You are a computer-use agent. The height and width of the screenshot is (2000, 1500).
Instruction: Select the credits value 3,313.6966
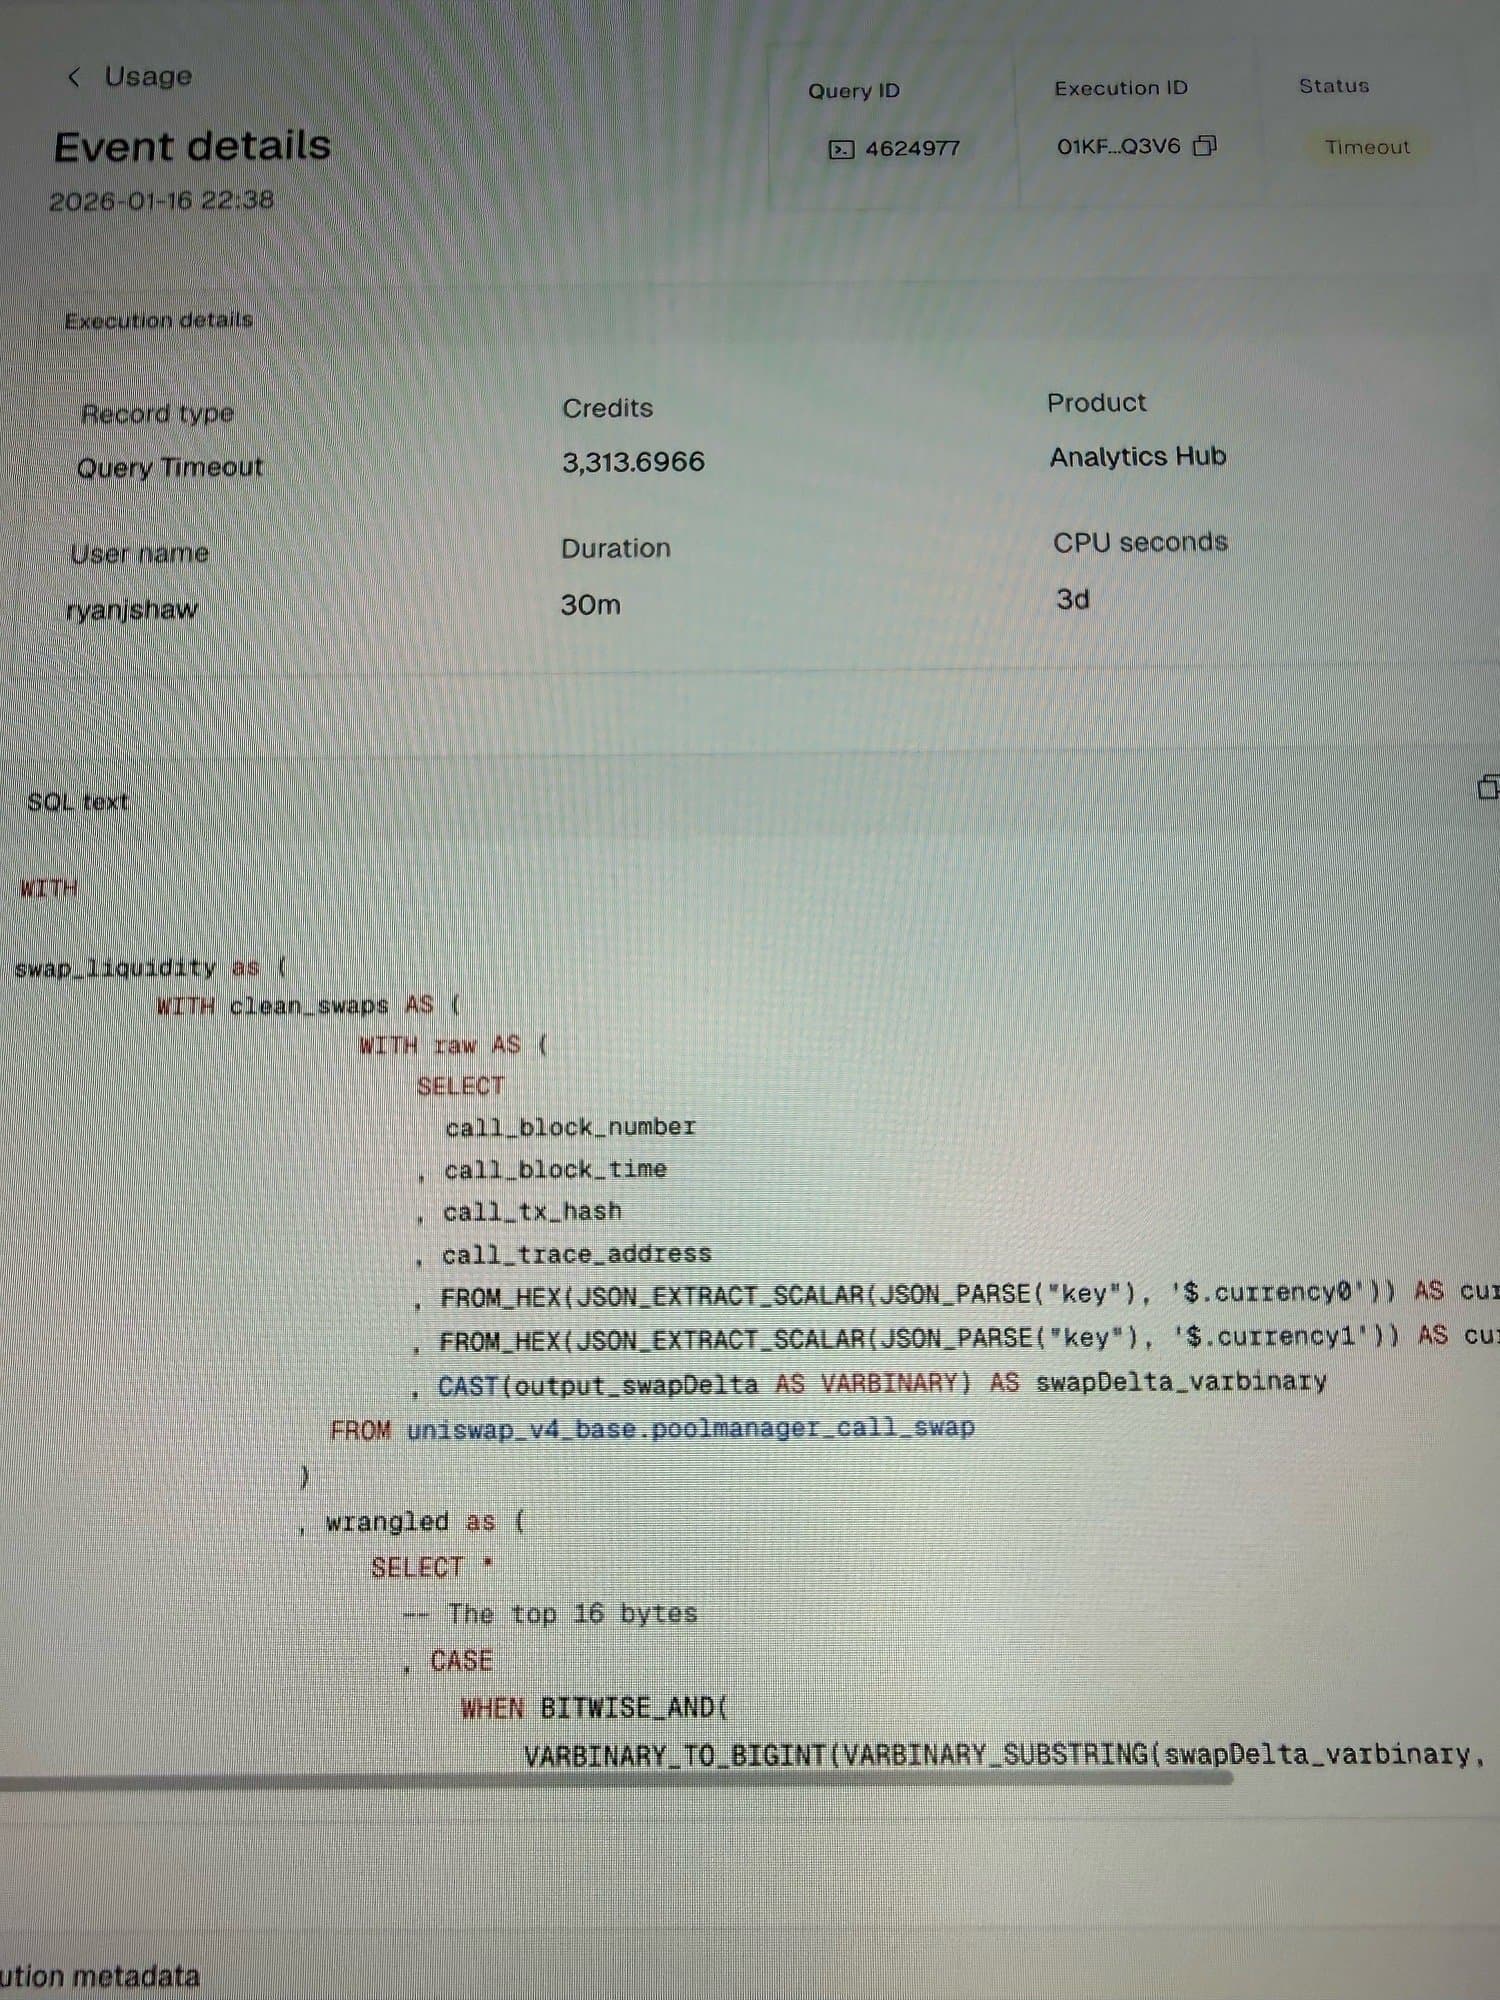click(633, 462)
